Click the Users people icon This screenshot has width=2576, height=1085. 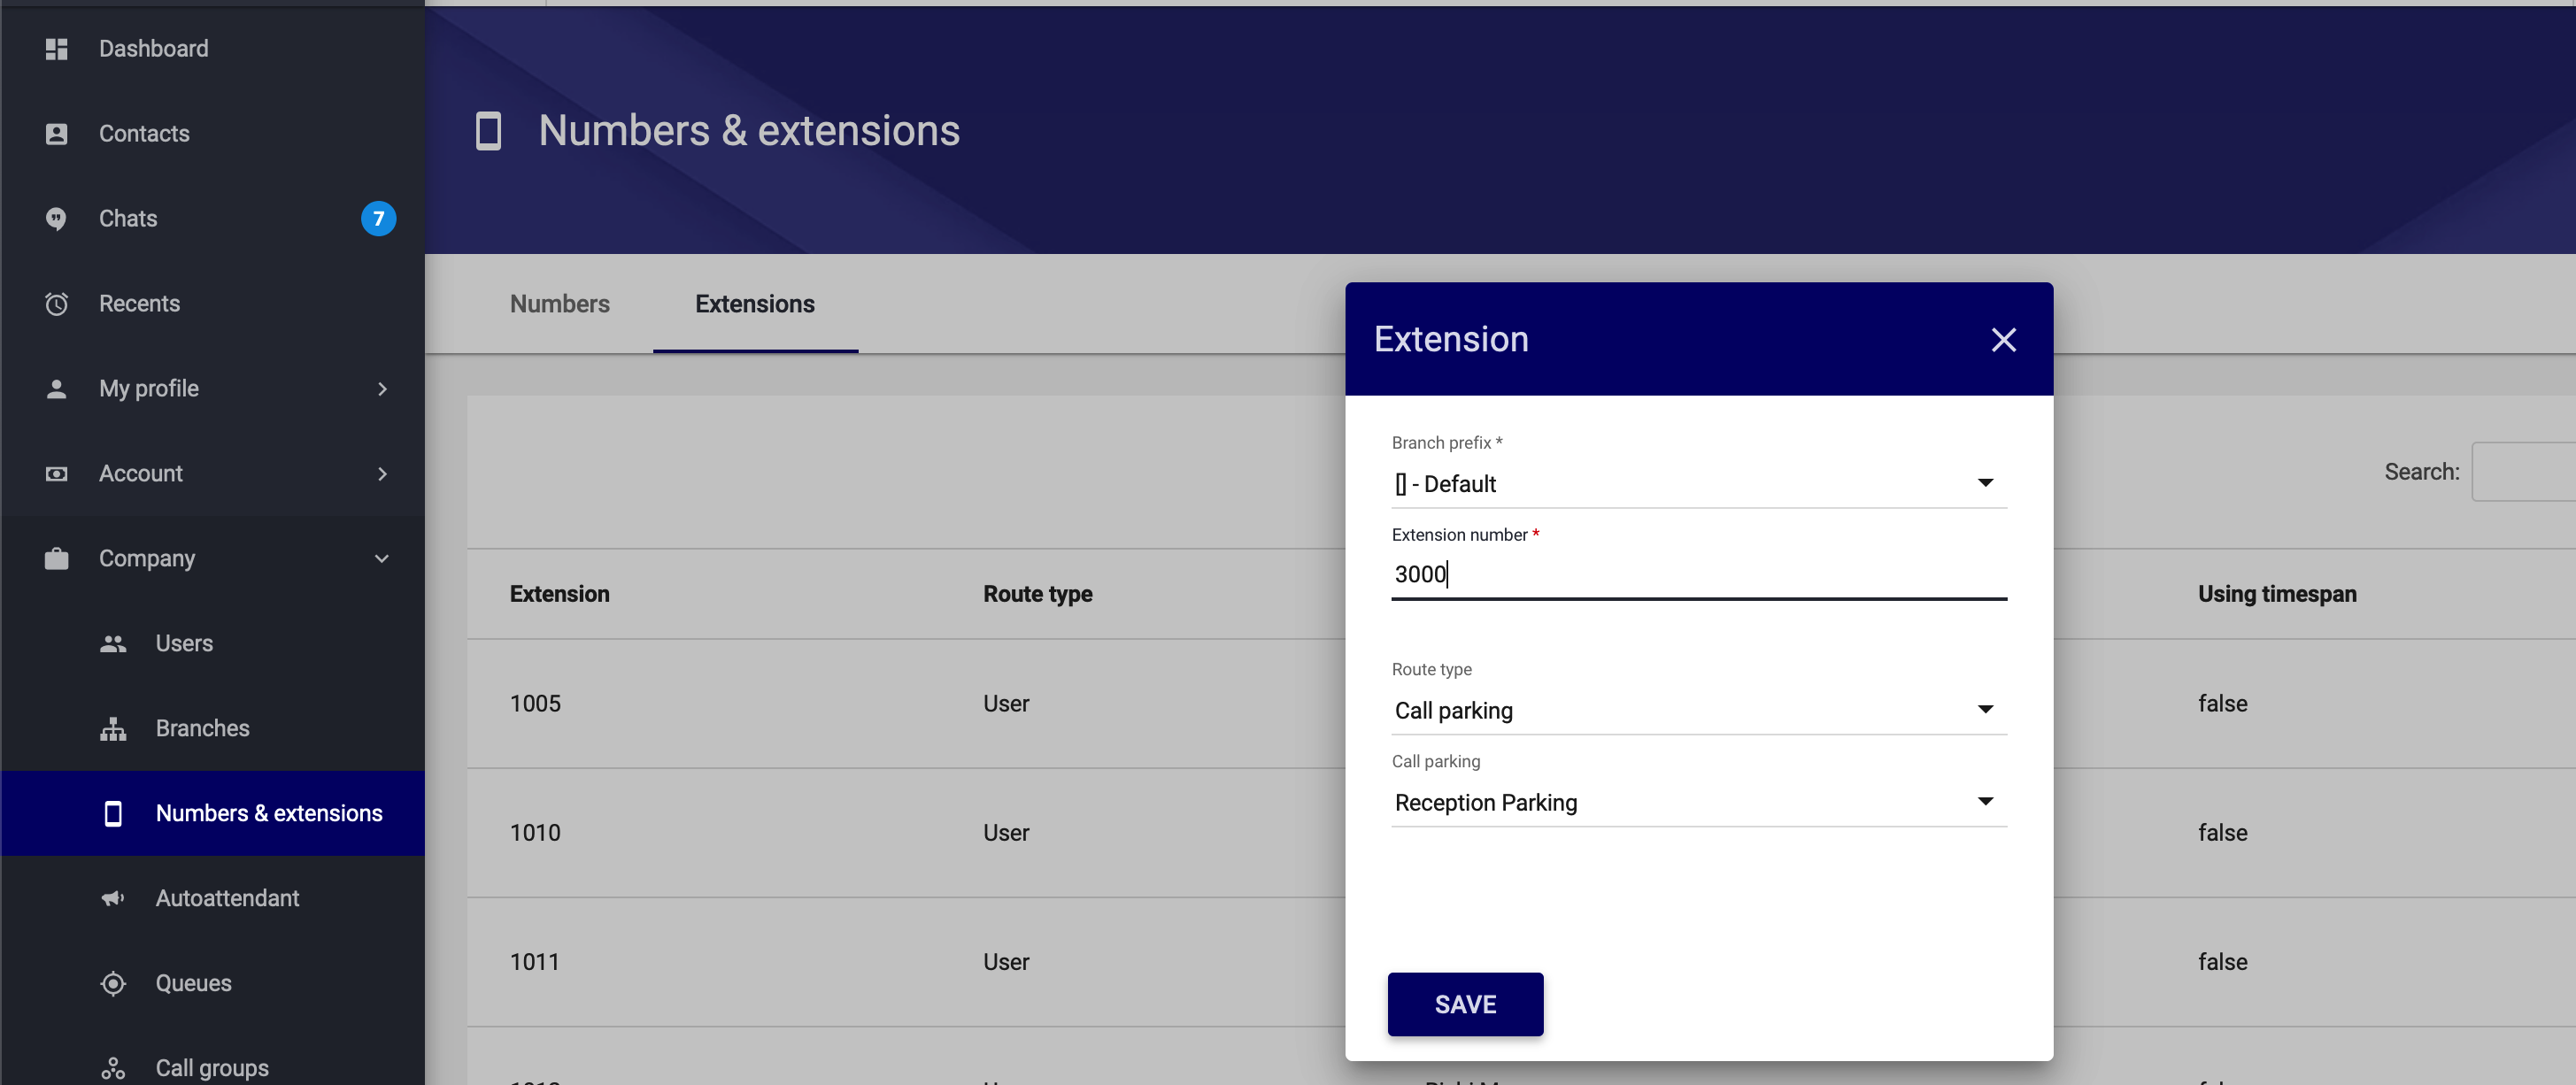pos(113,644)
